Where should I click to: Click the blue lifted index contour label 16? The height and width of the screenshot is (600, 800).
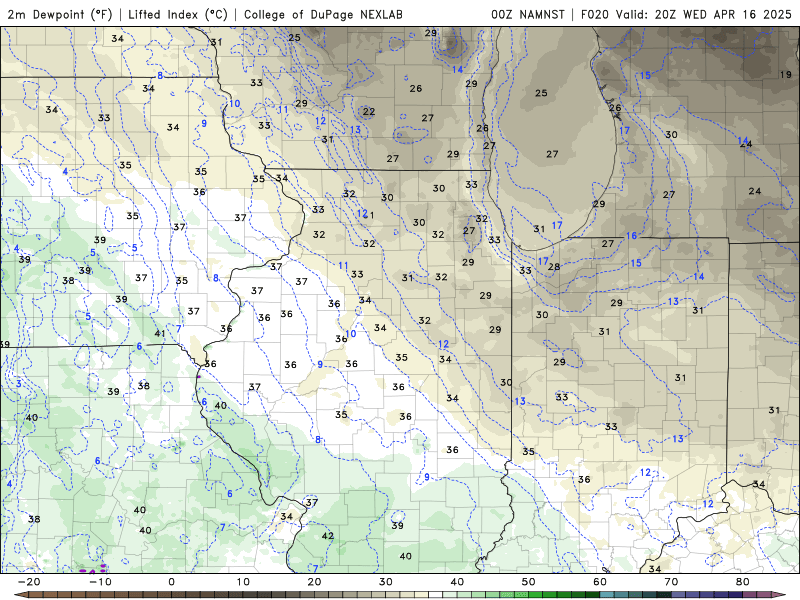click(632, 236)
